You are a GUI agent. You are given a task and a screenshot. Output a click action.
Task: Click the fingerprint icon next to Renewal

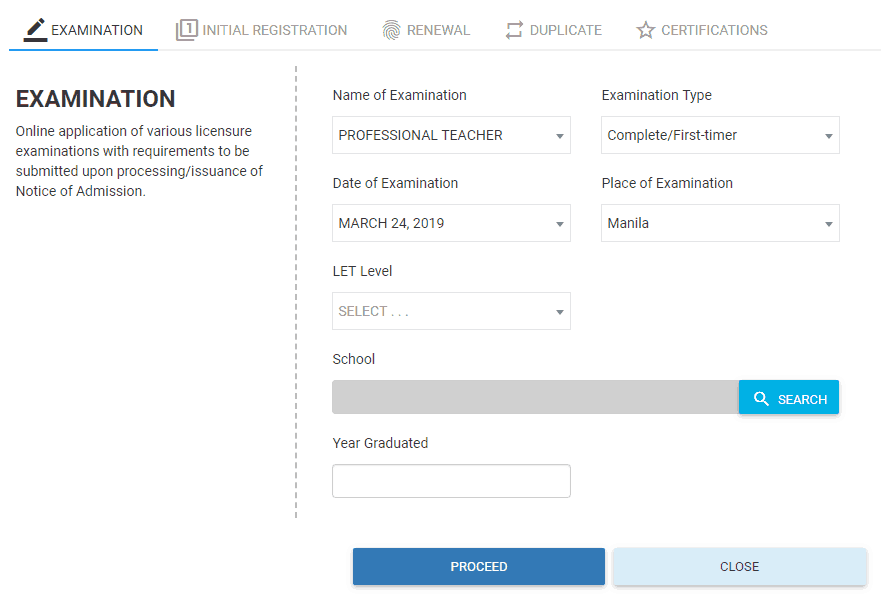tap(390, 29)
